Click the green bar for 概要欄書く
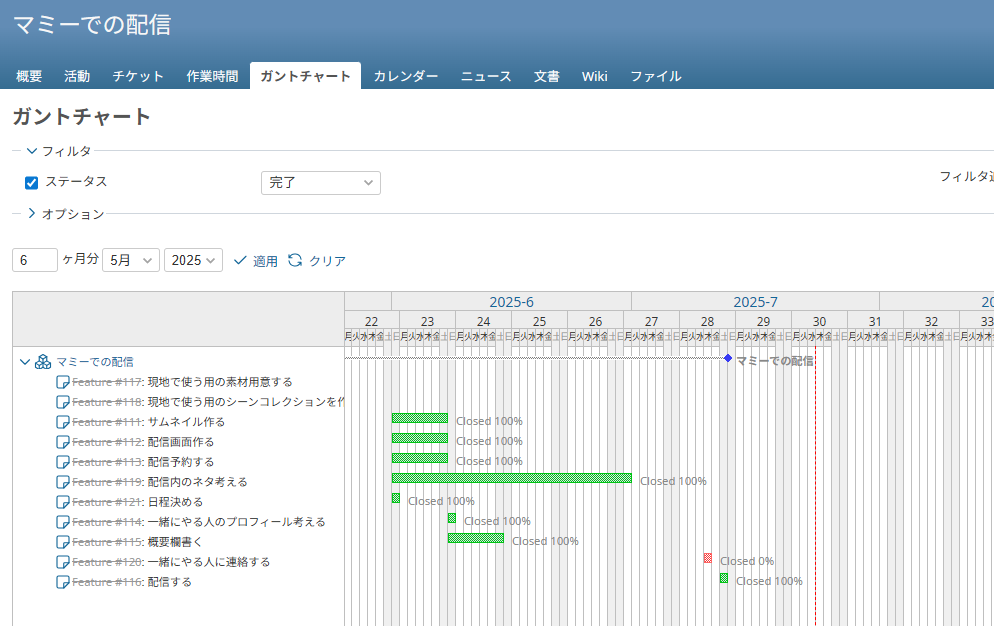Image resolution: width=994 pixels, height=626 pixels. point(476,538)
